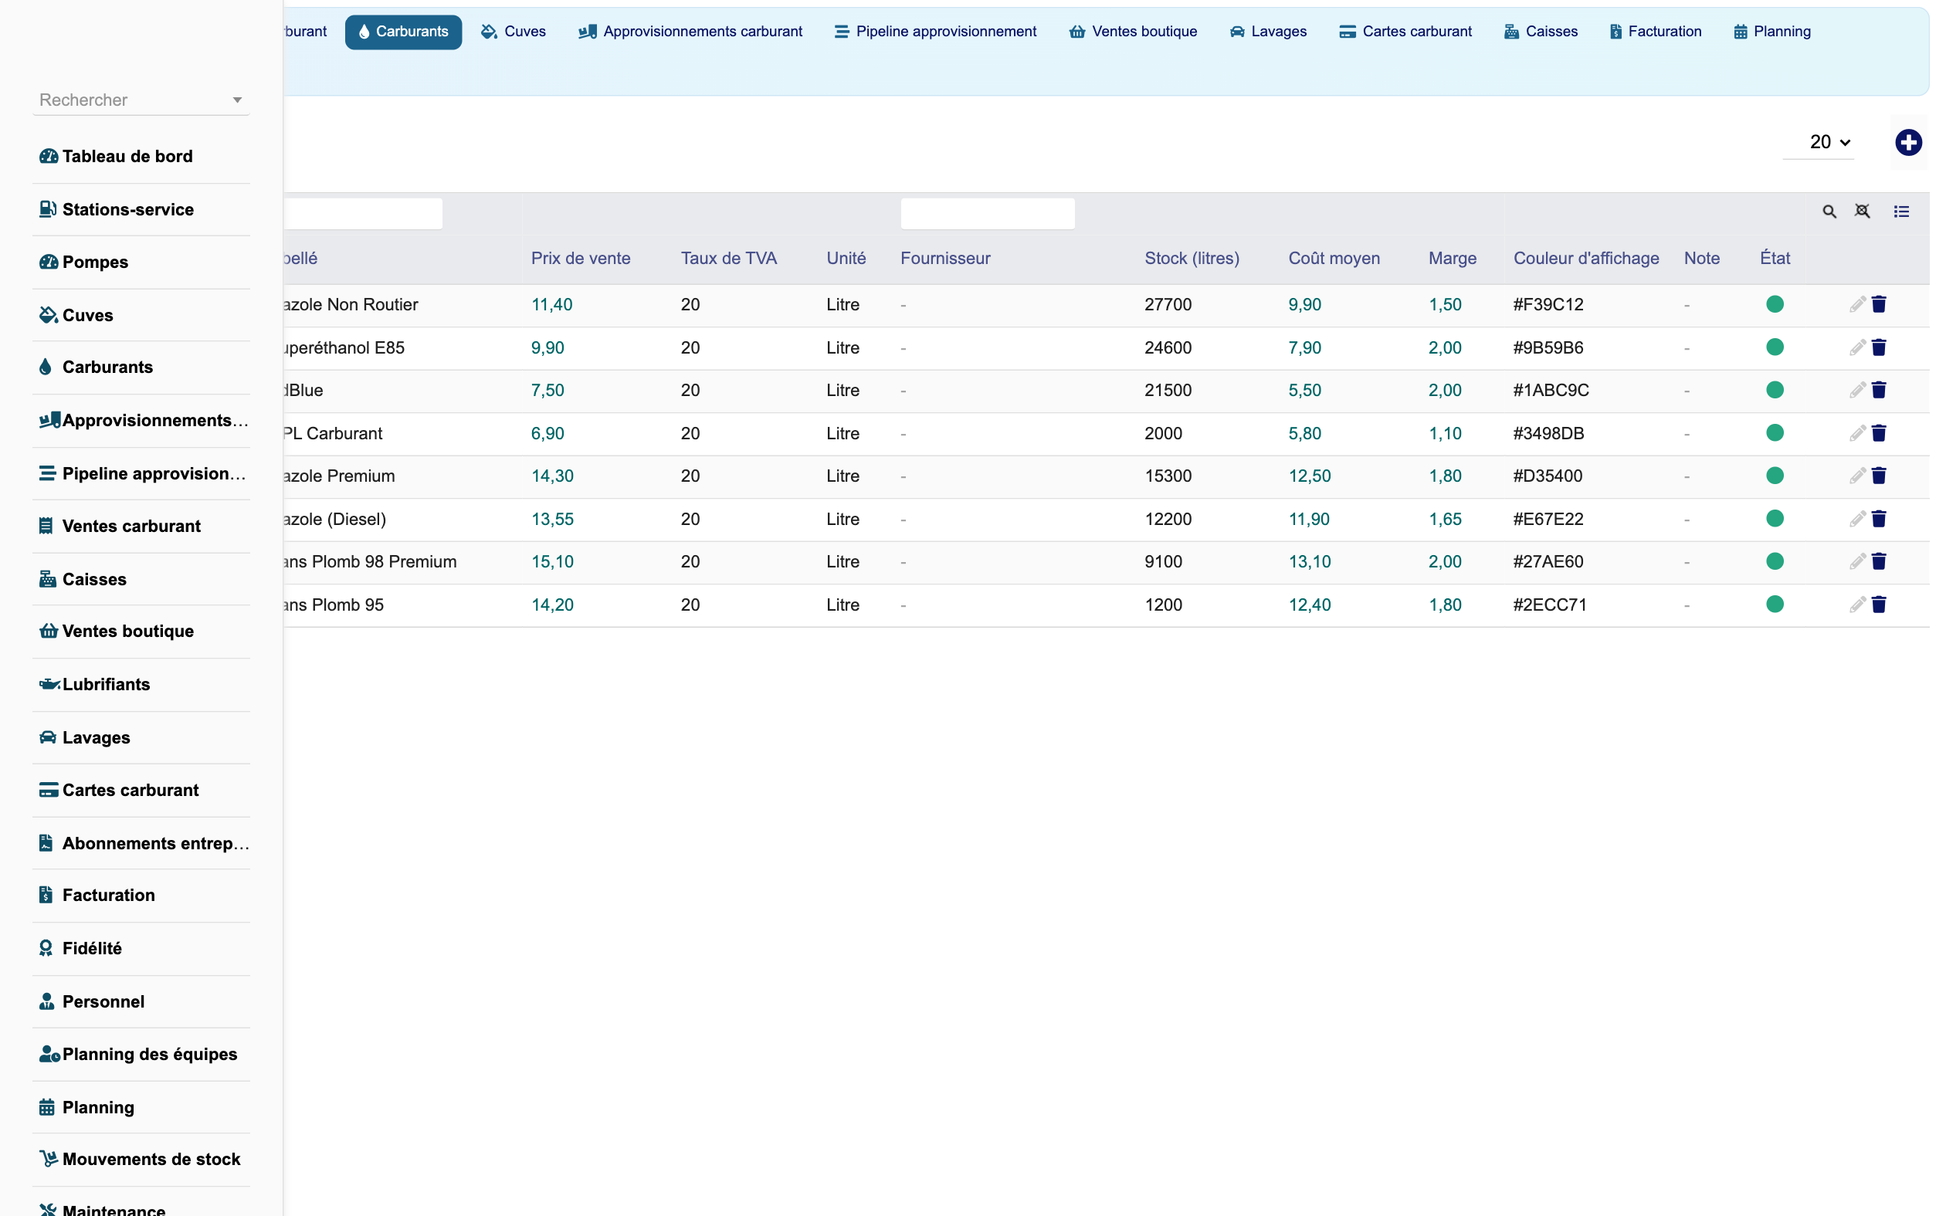Open the Approvisionnements carburant tab

(690, 32)
